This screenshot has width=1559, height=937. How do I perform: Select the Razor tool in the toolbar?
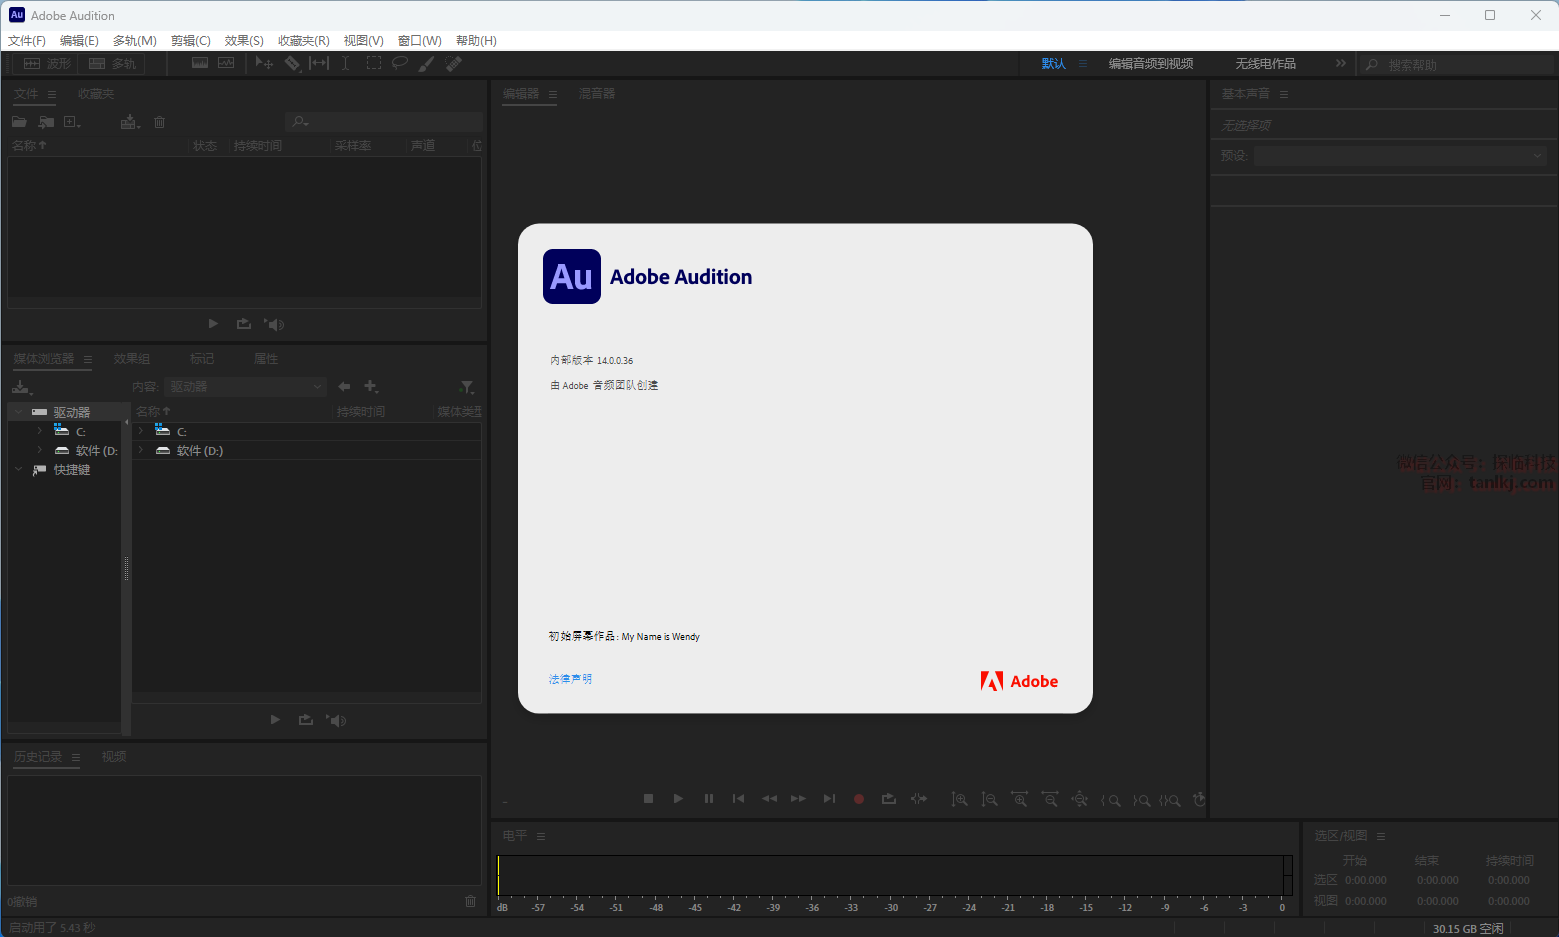click(x=292, y=63)
